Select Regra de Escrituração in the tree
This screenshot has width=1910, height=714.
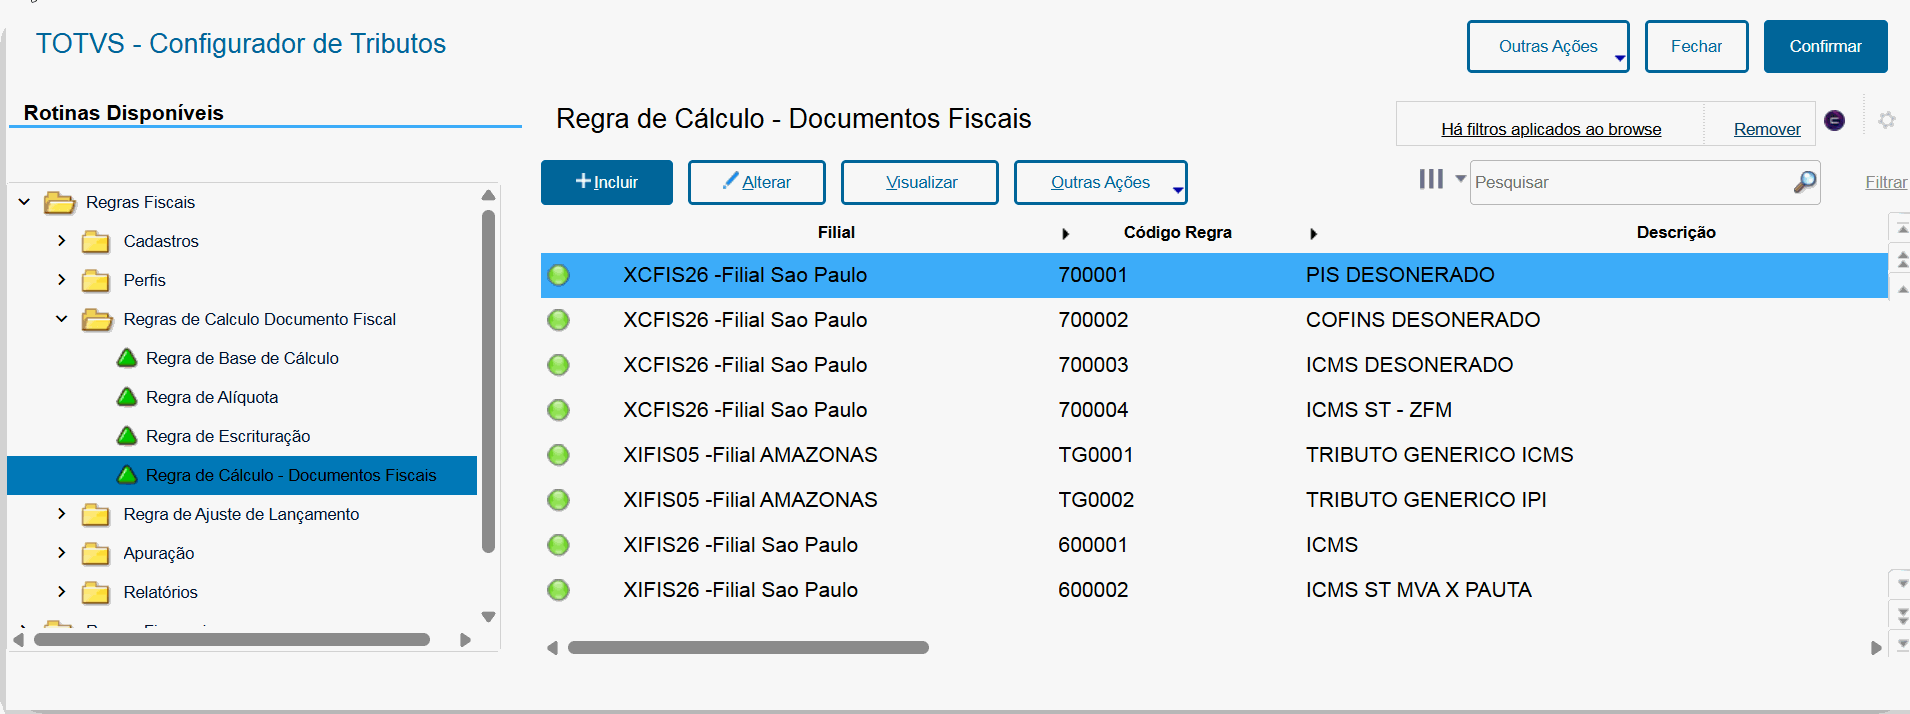(x=228, y=436)
